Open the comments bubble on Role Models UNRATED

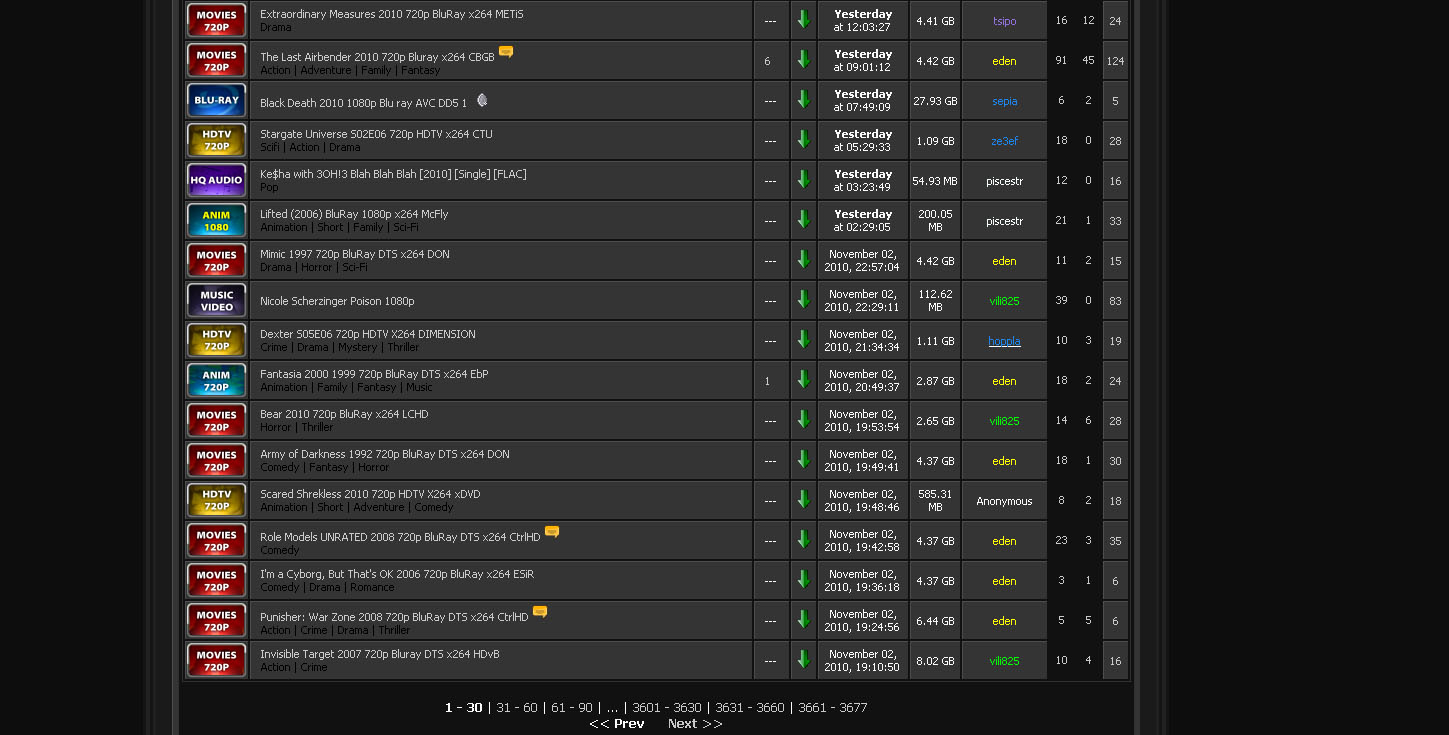[552, 532]
